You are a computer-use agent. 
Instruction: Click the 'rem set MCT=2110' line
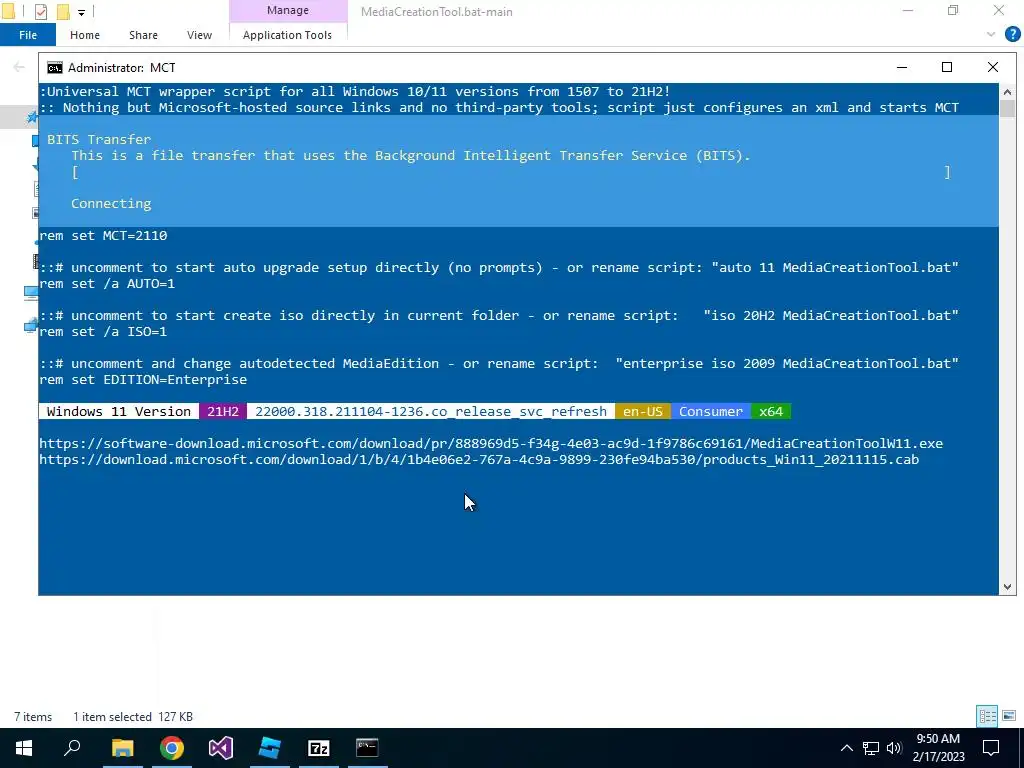pos(103,236)
